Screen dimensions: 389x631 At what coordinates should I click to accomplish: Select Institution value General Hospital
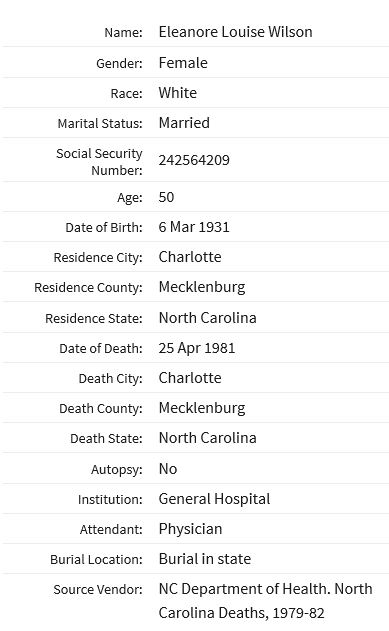coord(214,499)
